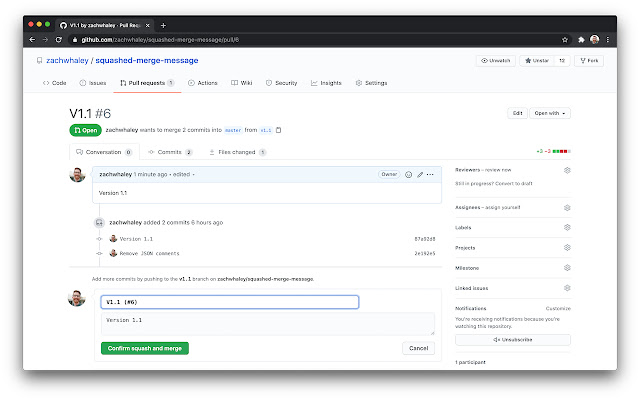Click the author avatar beside the comment
The image size is (640, 400).
tap(77, 175)
